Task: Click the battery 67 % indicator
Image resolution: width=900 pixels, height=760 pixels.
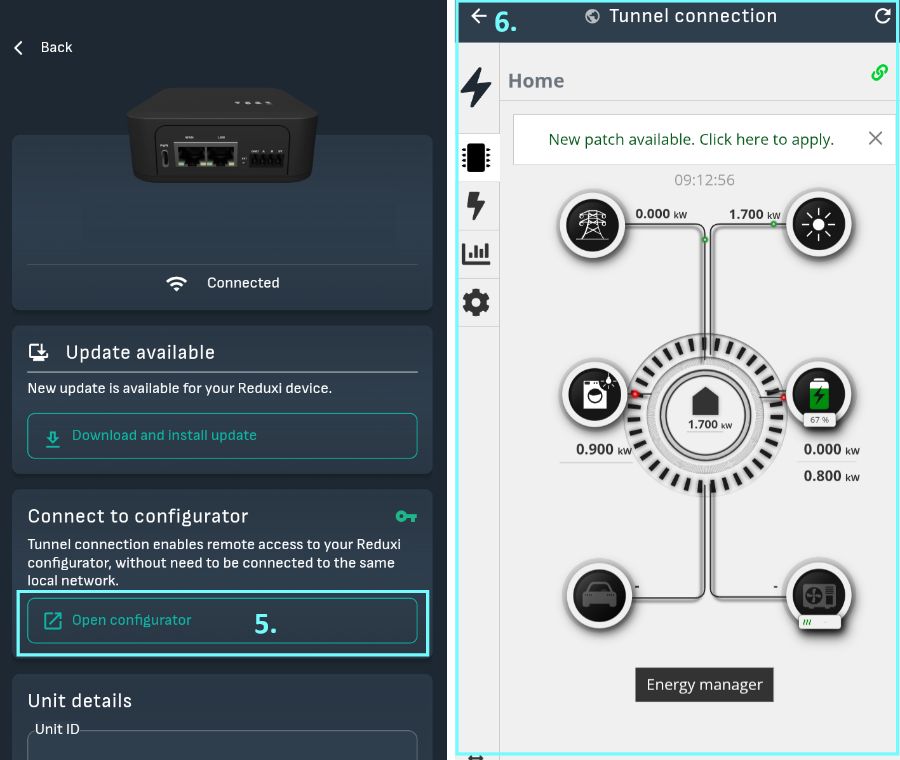Action: coord(819,420)
